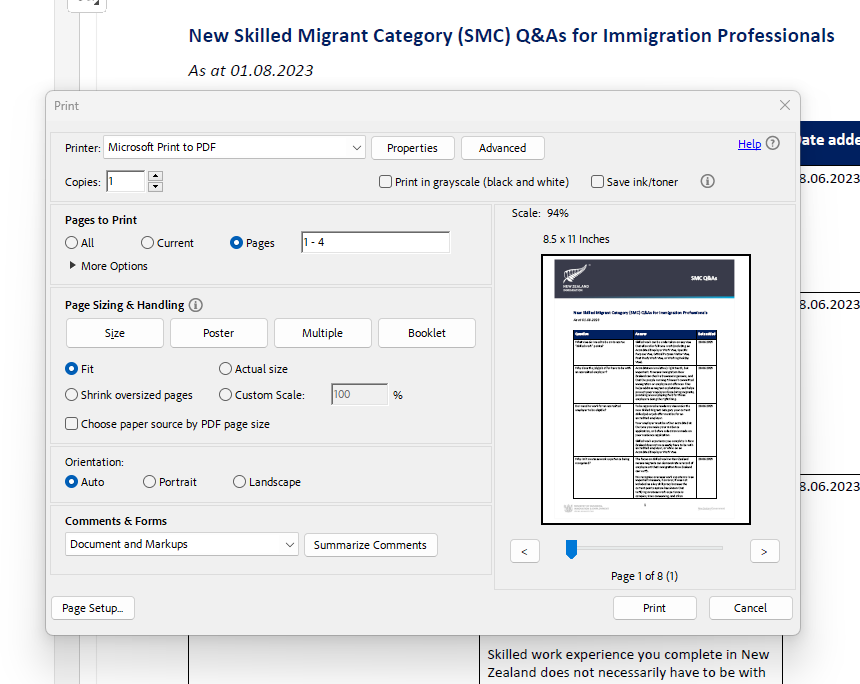860x684 pixels.
Task: Choose the Poster sizing option
Action: coord(219,333)
